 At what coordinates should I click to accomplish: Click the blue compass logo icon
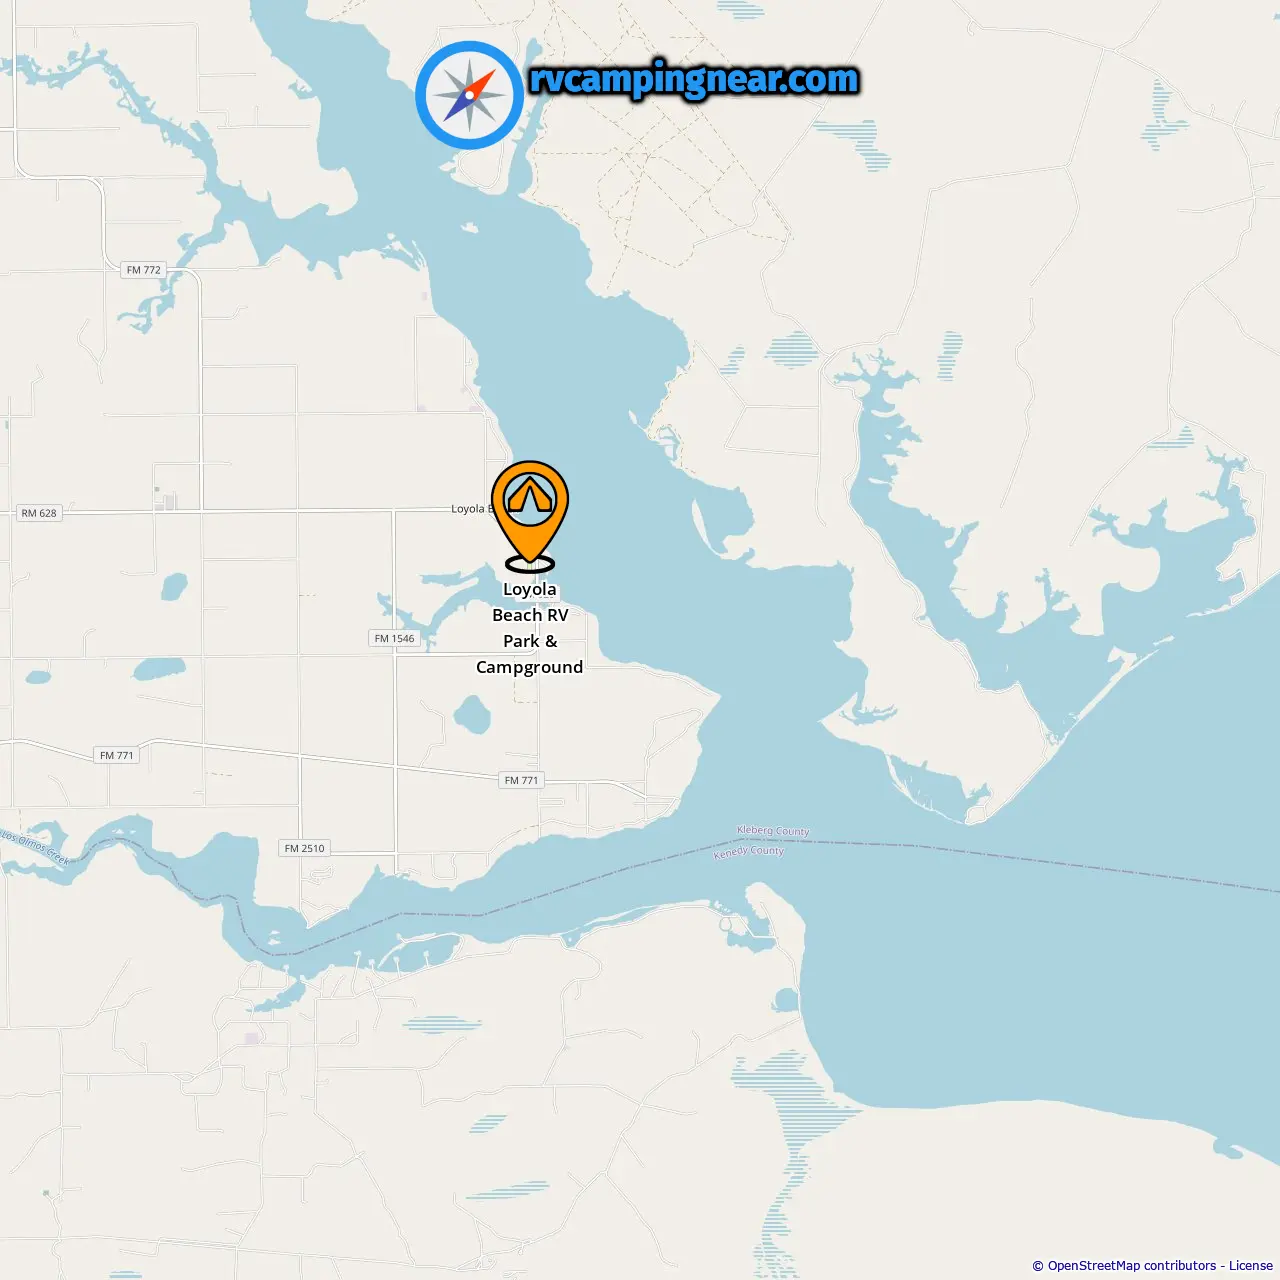(x=469, y=95)
